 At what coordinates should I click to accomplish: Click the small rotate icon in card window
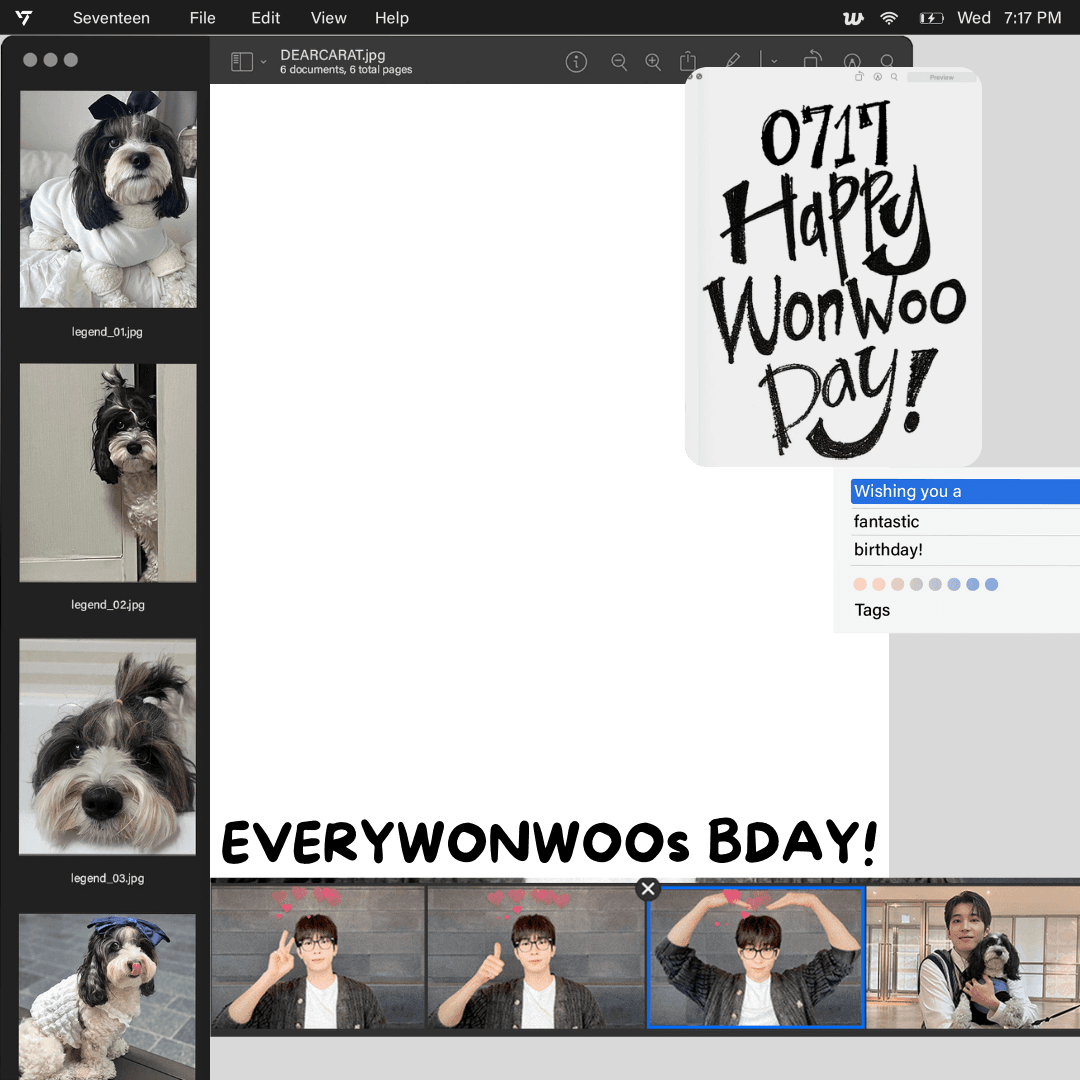point(859,76)
